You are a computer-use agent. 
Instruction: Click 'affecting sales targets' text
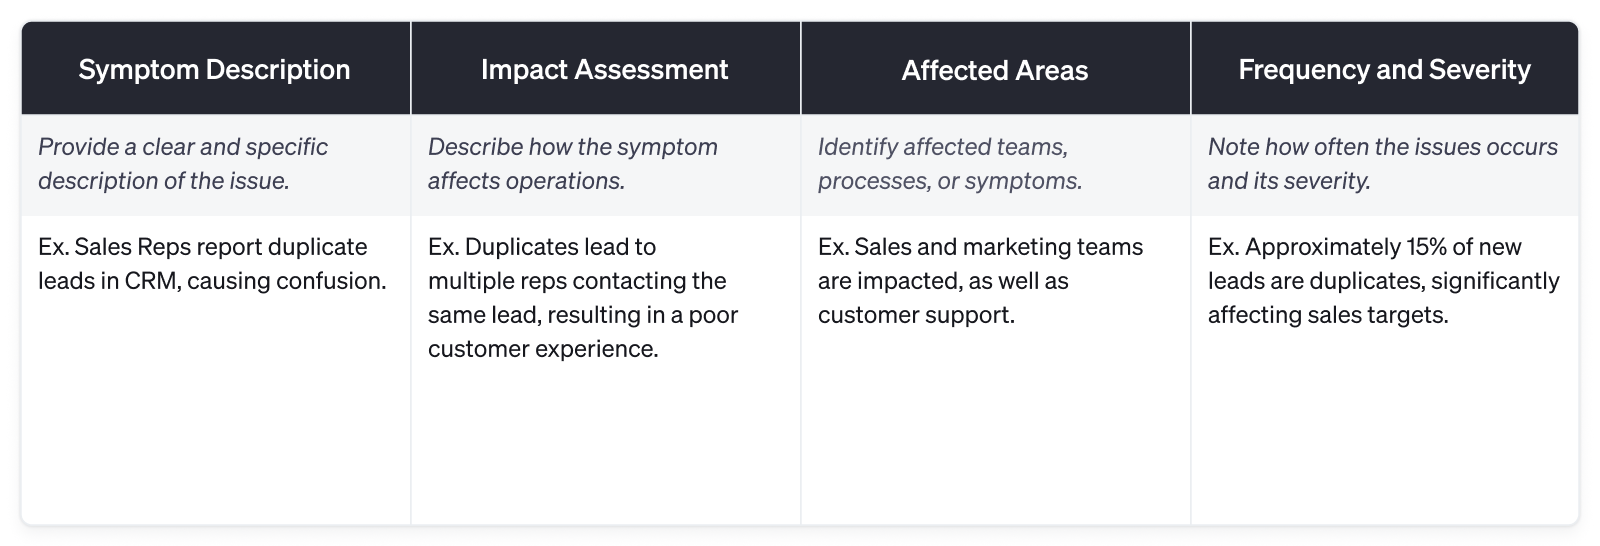(x=1328, y=316)
